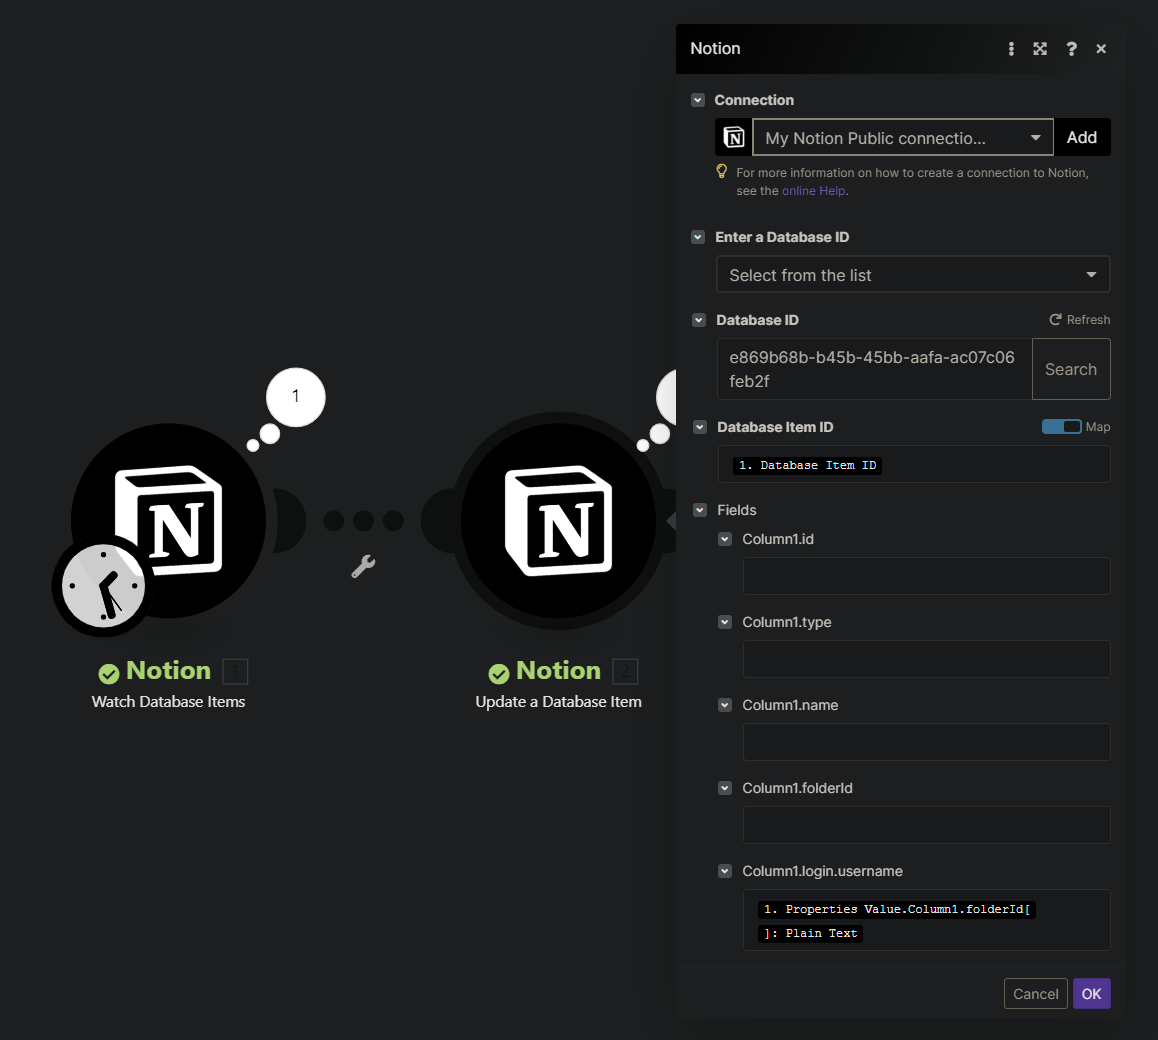Screen dimensions: 1158x1040
Task: Collapse the Column1.name field
Action: [x=725, y=705]
